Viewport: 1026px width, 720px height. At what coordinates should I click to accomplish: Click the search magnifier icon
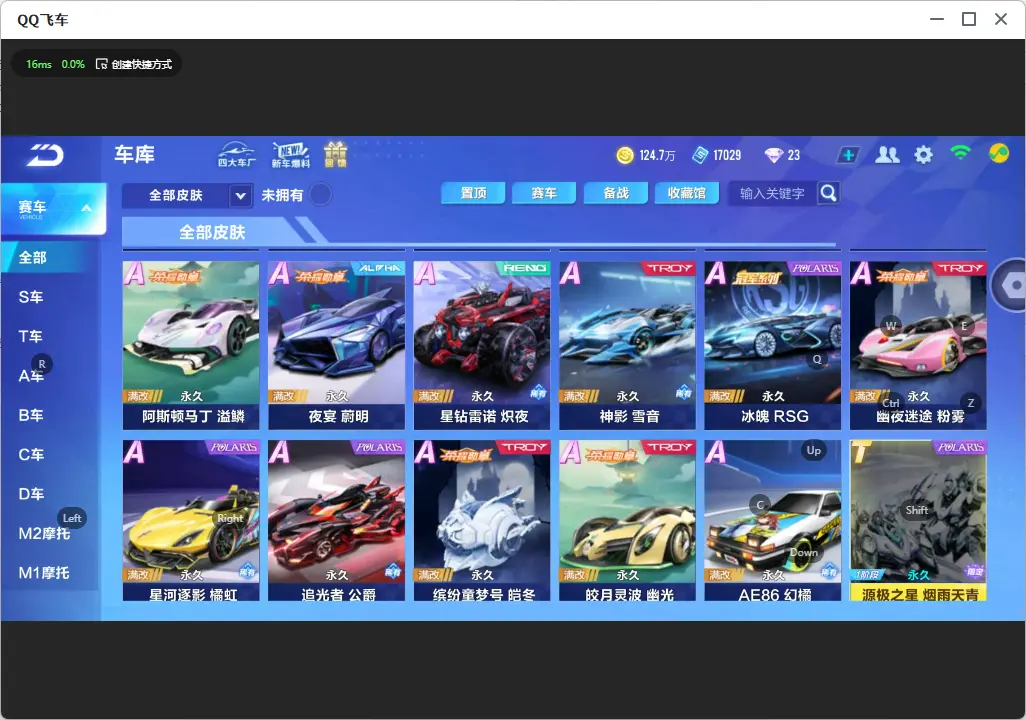(x=828, y=193)
